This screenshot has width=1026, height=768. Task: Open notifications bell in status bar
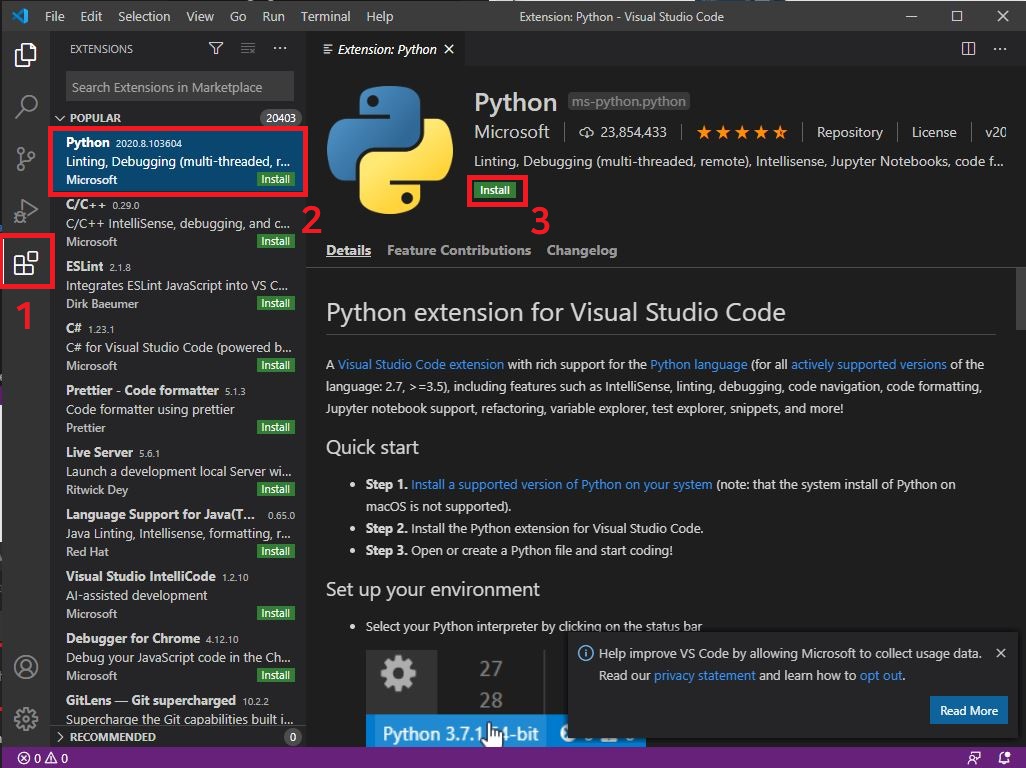tap(1004, 758)
